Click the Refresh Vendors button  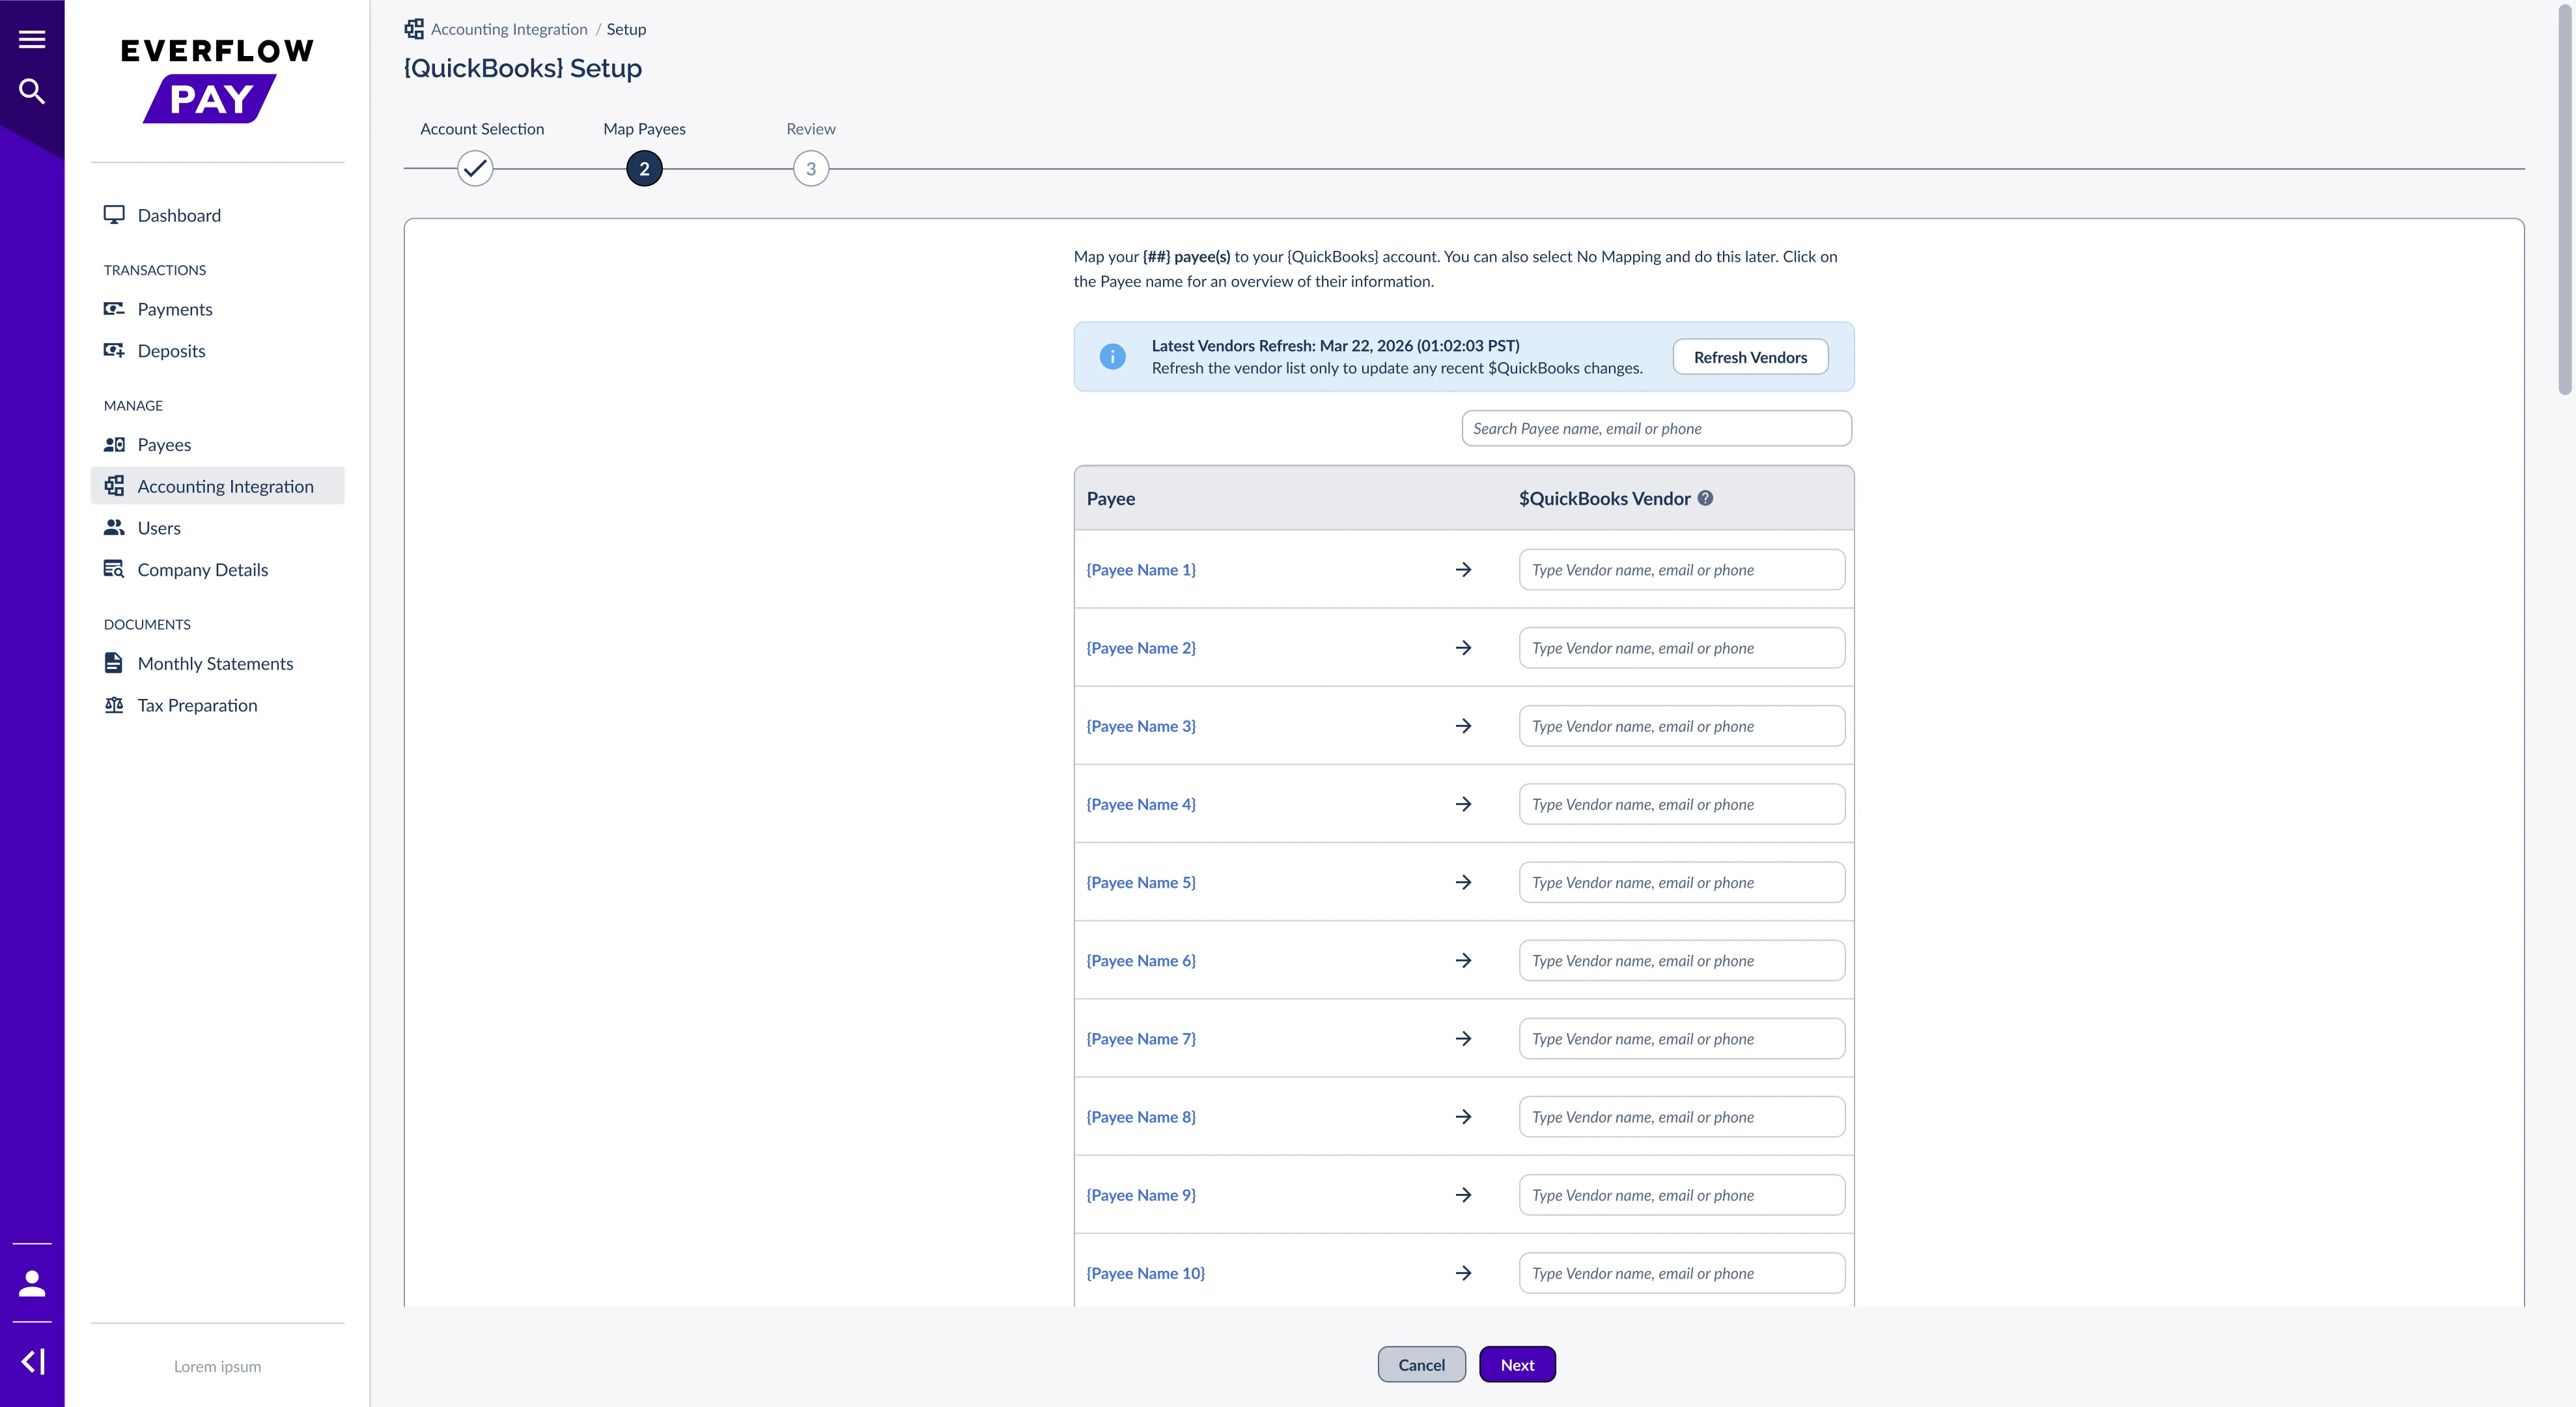[1750, 357]
